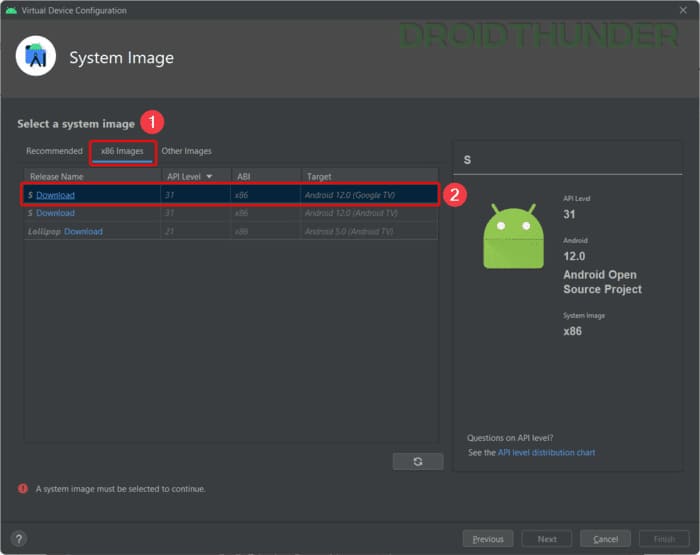700x555 pixels.
Task: Open help with the question mark icon
Action: coord(19,539)
